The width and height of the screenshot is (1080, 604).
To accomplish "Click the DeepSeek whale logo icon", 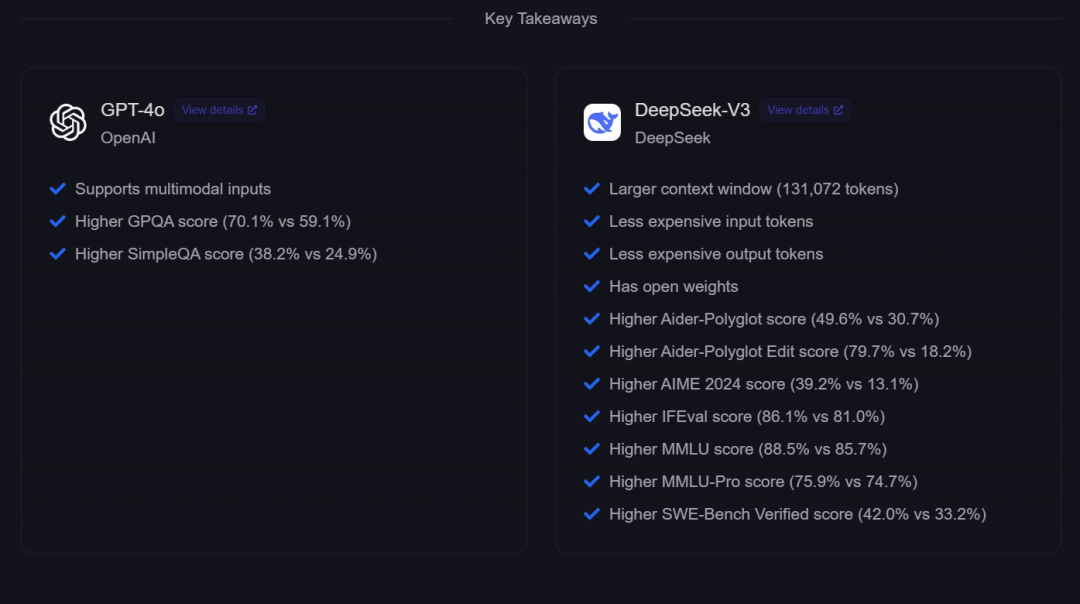I will click(602, 122).
